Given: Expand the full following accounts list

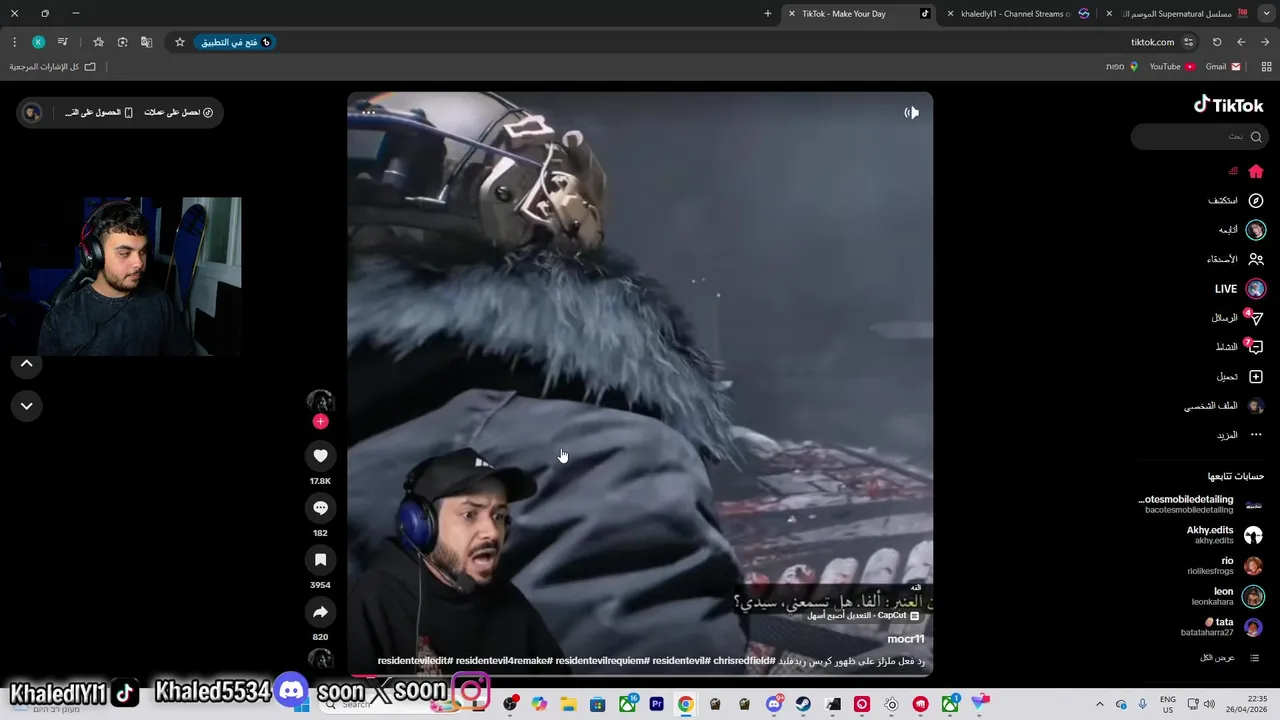Looking at the screenshot, I should 1230,658.
